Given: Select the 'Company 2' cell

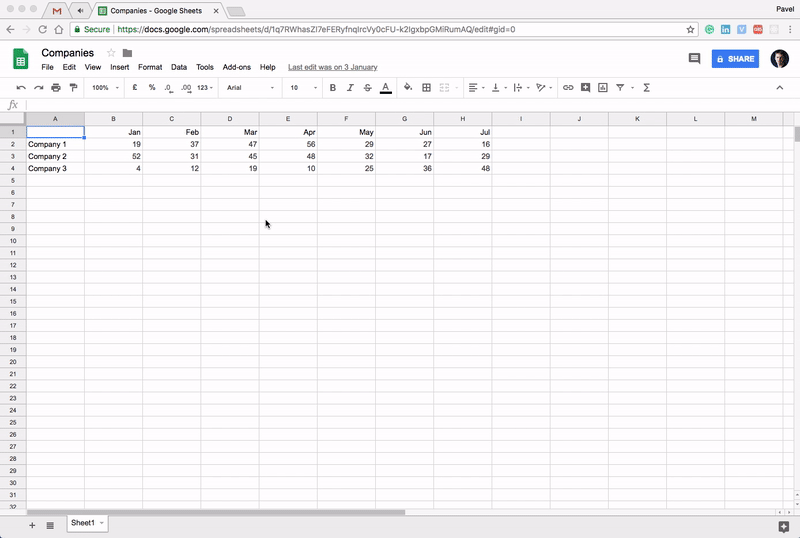Looking at the screenshot, I should point(55,156).
